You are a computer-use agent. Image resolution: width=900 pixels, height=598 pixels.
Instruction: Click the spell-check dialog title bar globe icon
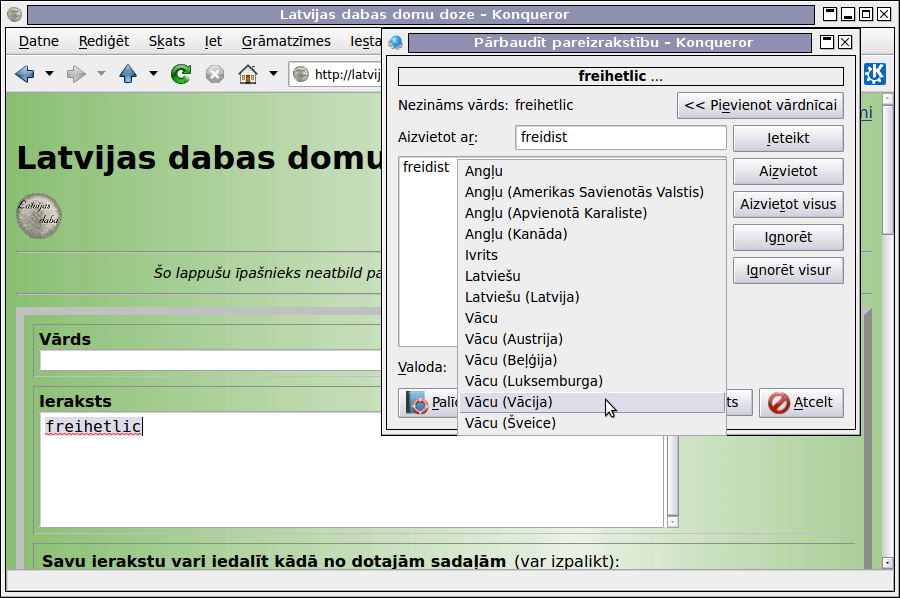[x=395, y=42]
